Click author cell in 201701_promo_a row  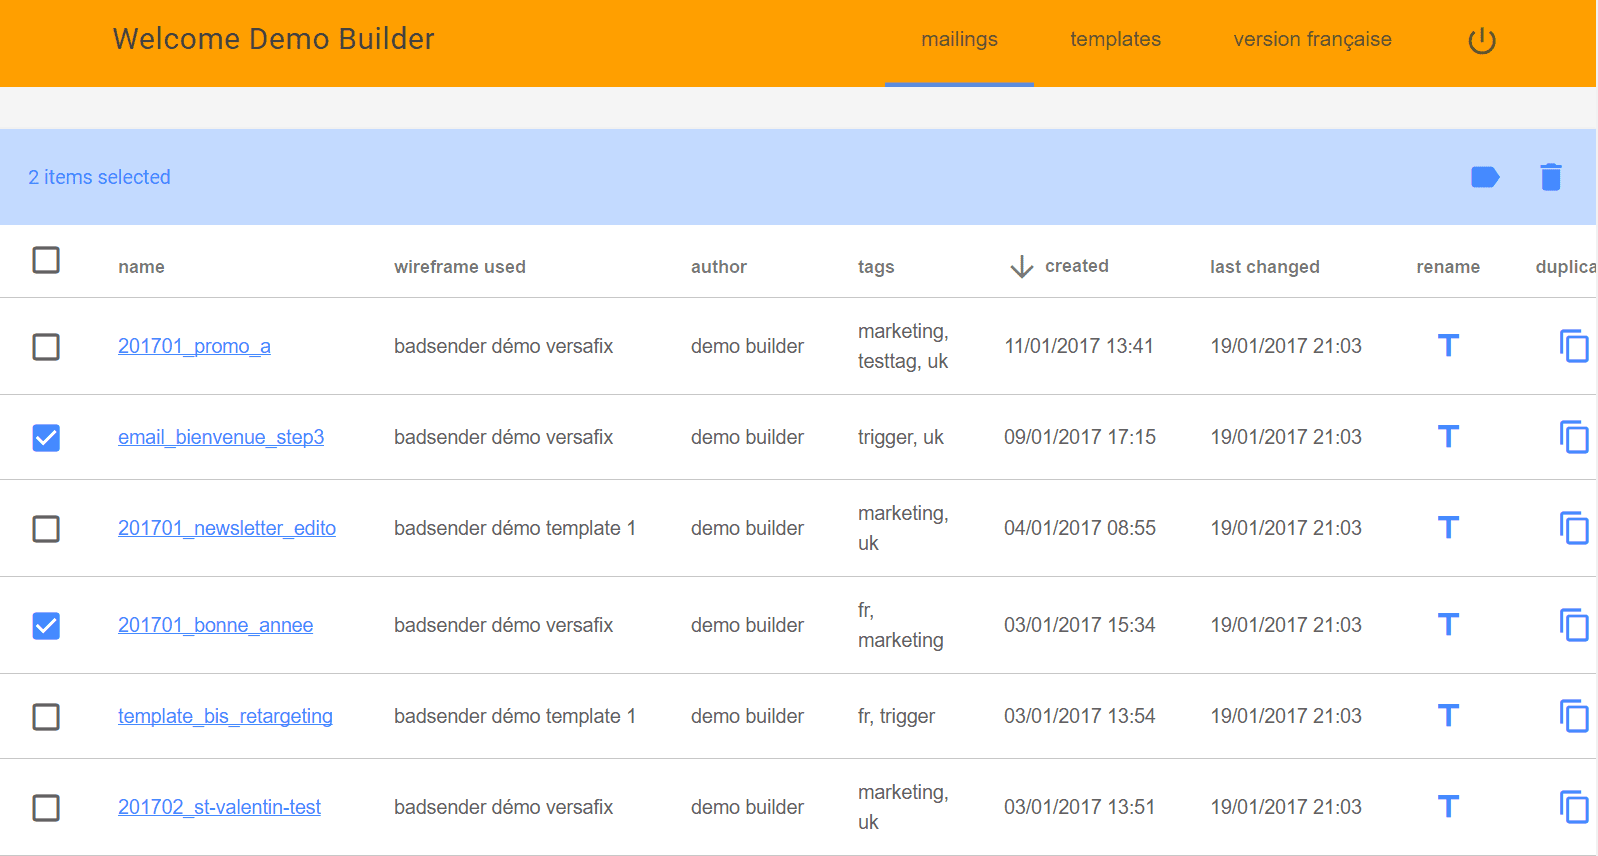[747, 346]
